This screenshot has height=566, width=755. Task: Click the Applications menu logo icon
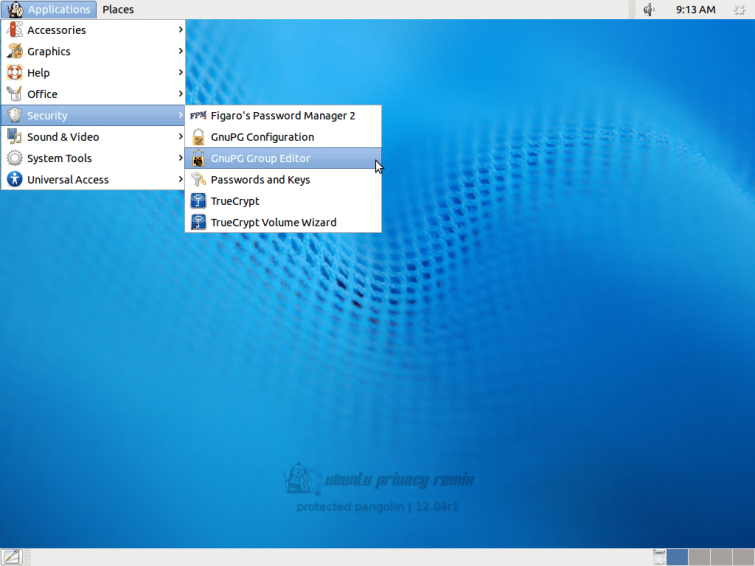[x=15, y=9]
